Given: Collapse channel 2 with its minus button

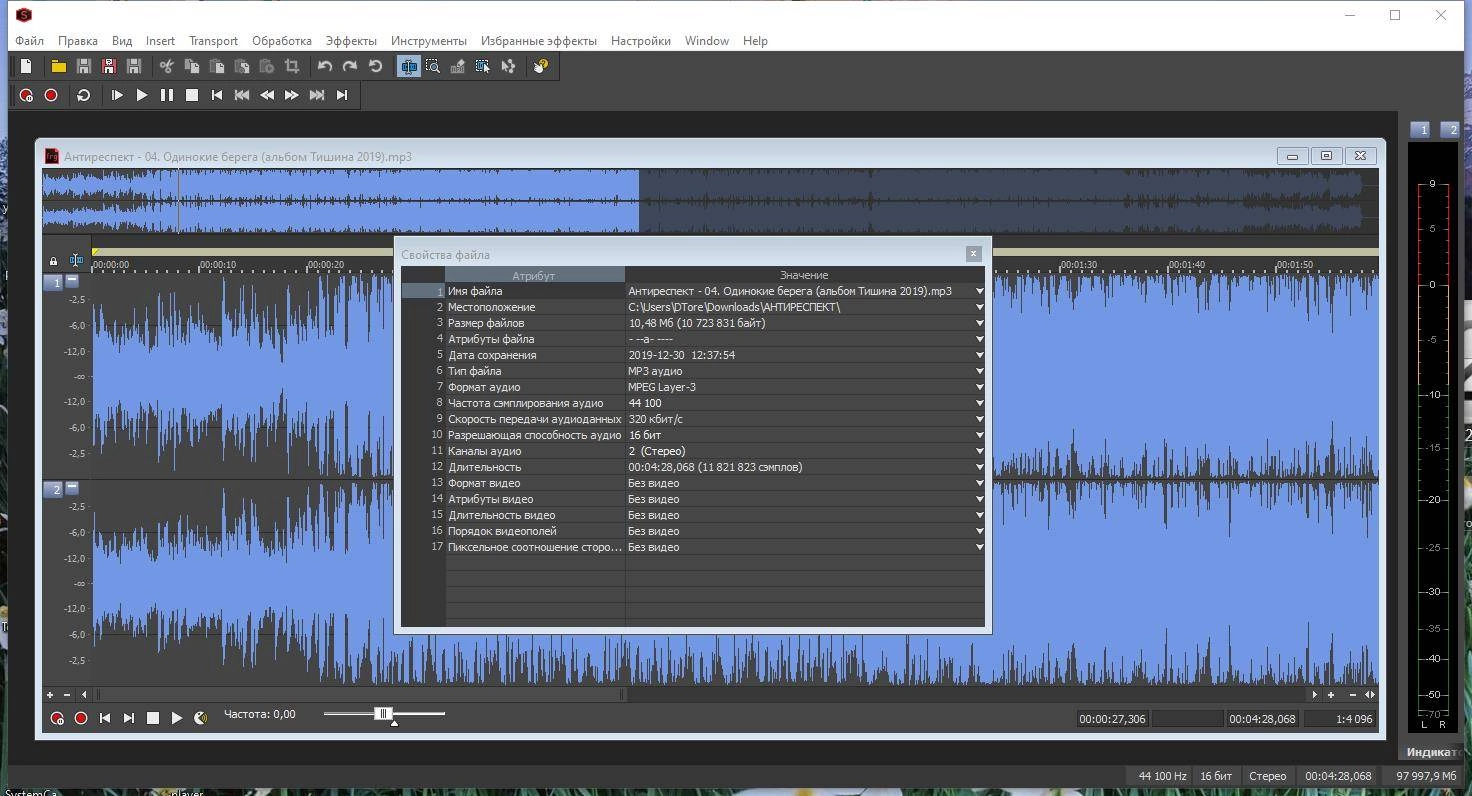Looking at the screenshot, I should tap(72, 488).
